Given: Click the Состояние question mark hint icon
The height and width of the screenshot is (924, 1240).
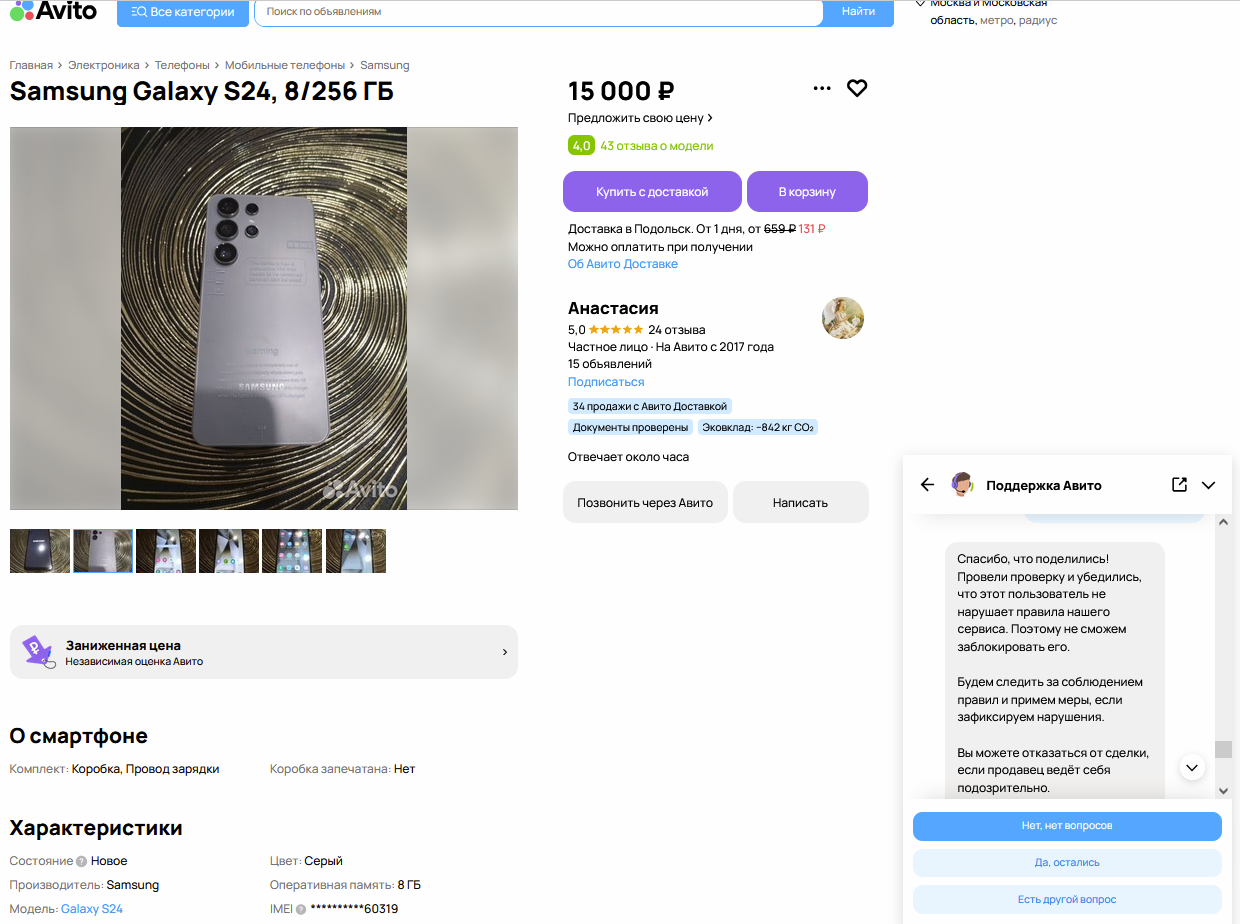Looking at the screenshot, I should (82, 861).
